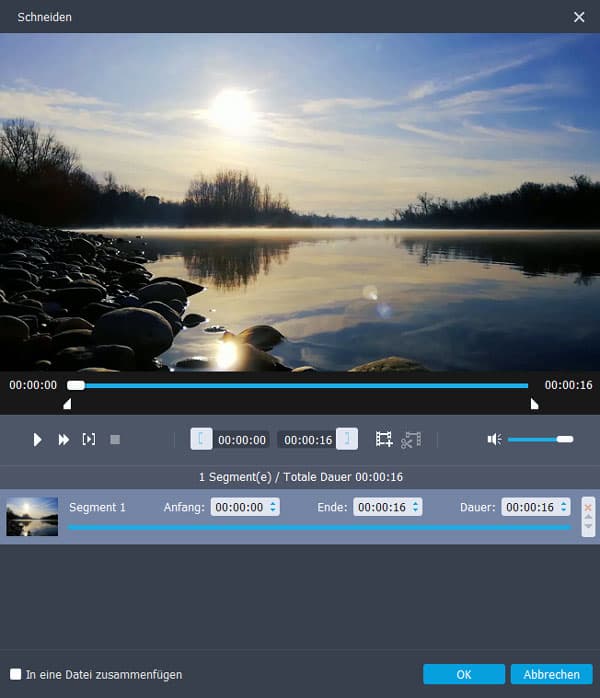600x698 pixels.
Task: Click the right trim marker on timeline
Action: pos(534,404)
